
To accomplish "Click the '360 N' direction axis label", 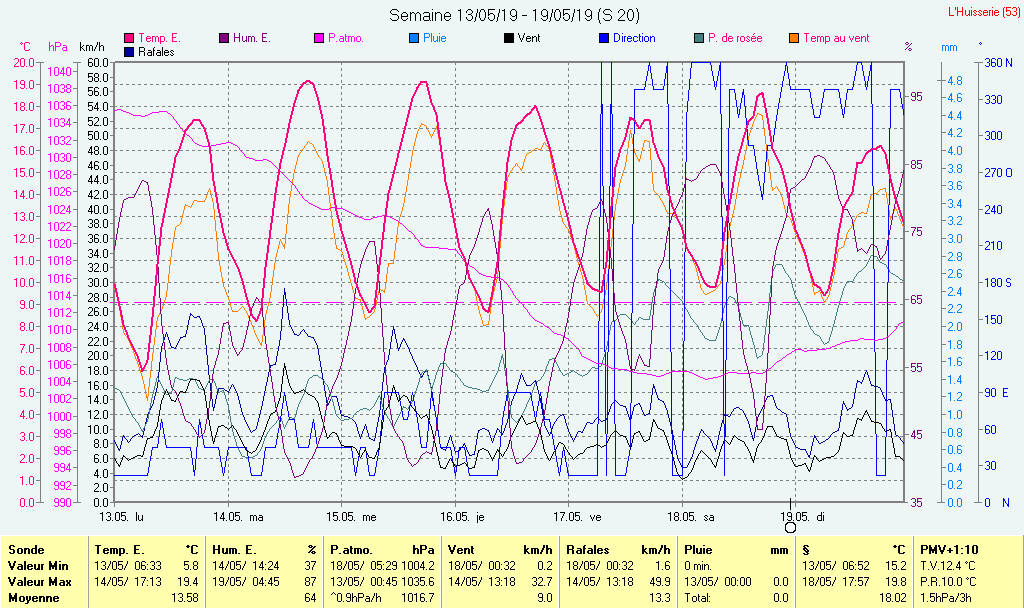I will [x=999, y=63].
